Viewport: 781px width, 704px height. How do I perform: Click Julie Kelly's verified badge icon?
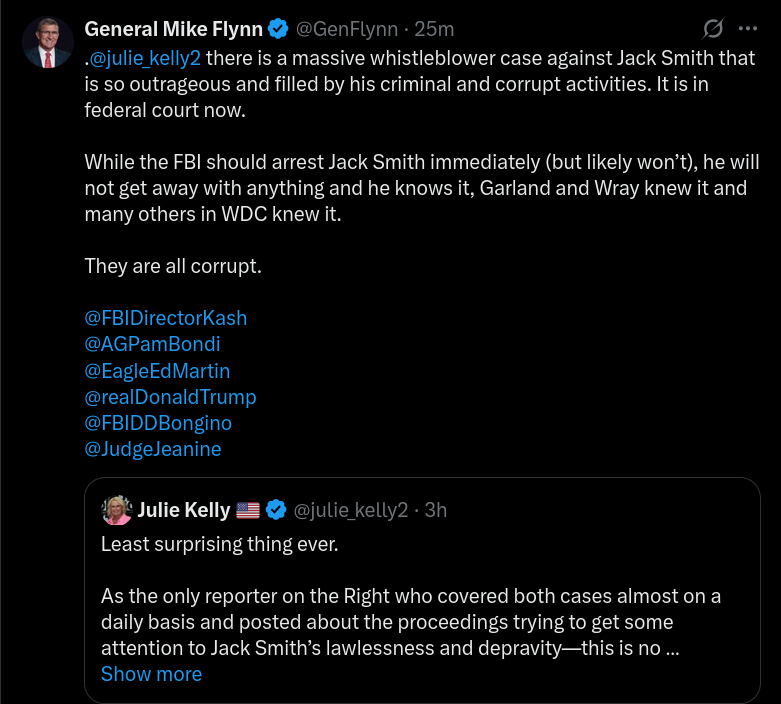pos(276,510)
